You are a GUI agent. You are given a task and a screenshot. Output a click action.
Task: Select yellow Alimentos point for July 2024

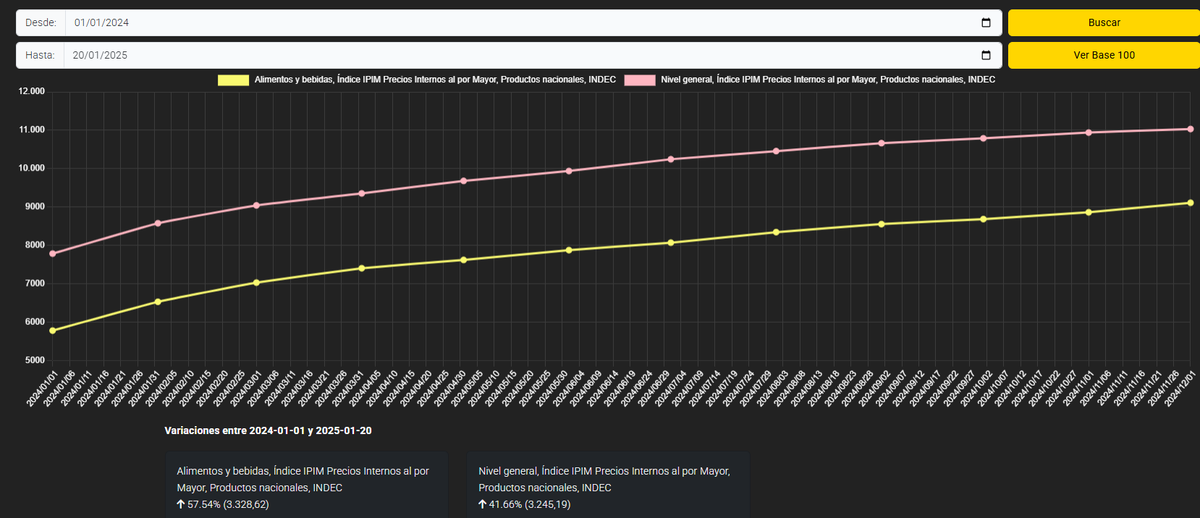click(x=671, y=242)
